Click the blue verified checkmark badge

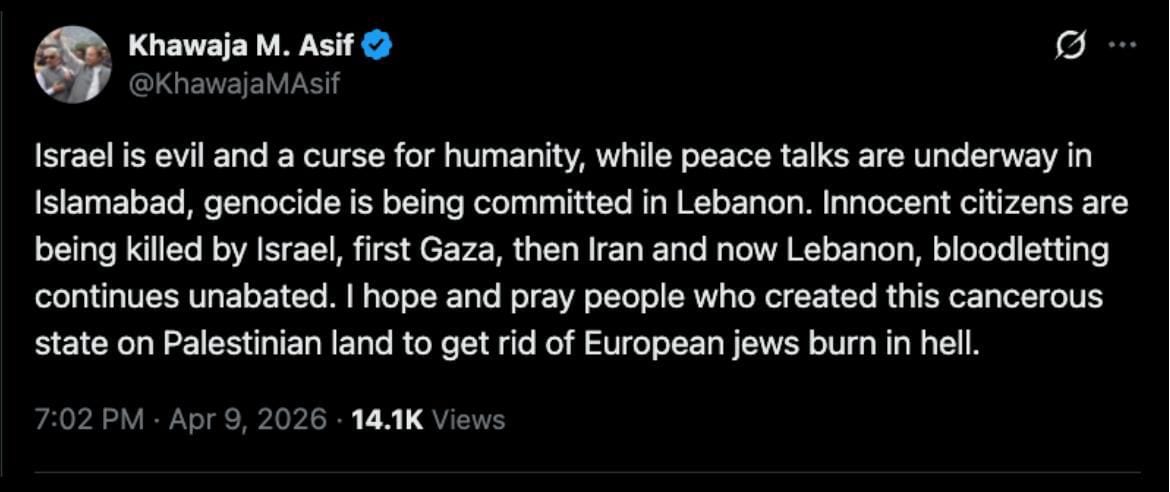click(x=376, y=45)
